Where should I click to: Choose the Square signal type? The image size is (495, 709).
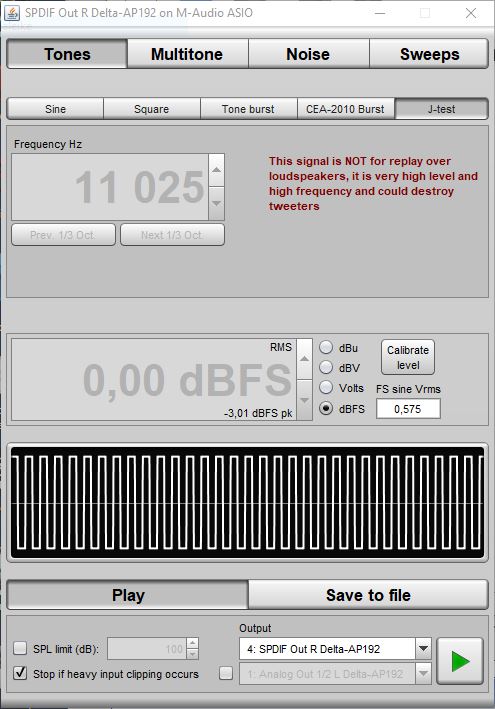[151, 109]
